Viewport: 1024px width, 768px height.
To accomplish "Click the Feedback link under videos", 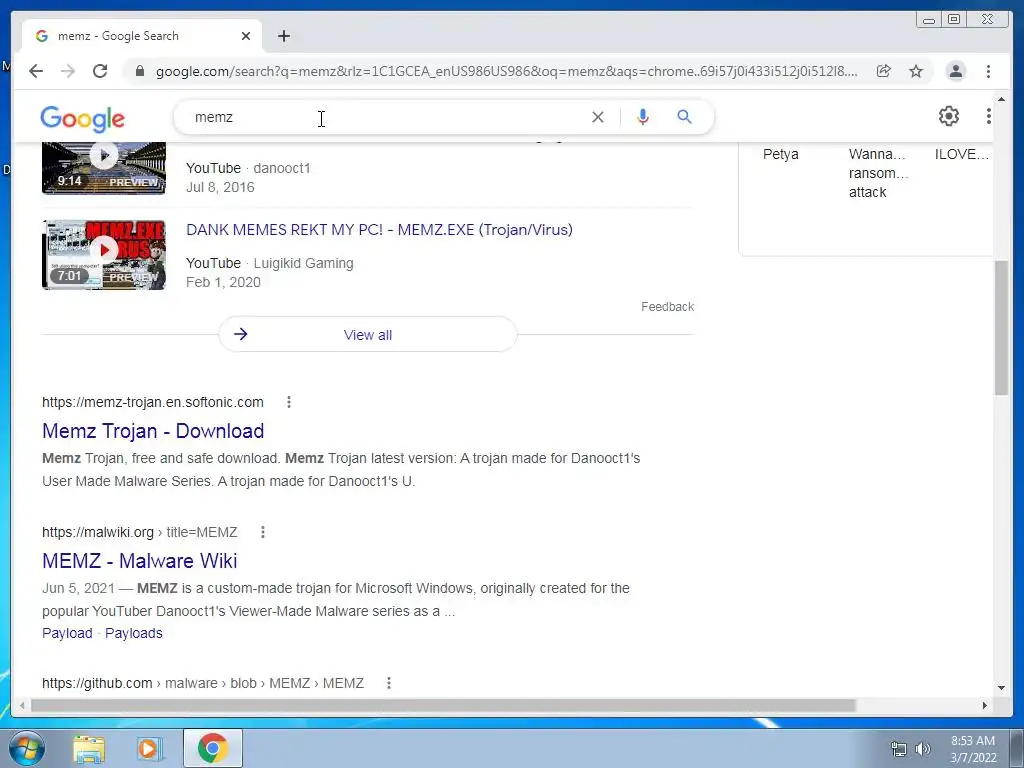I will point(667,307).
